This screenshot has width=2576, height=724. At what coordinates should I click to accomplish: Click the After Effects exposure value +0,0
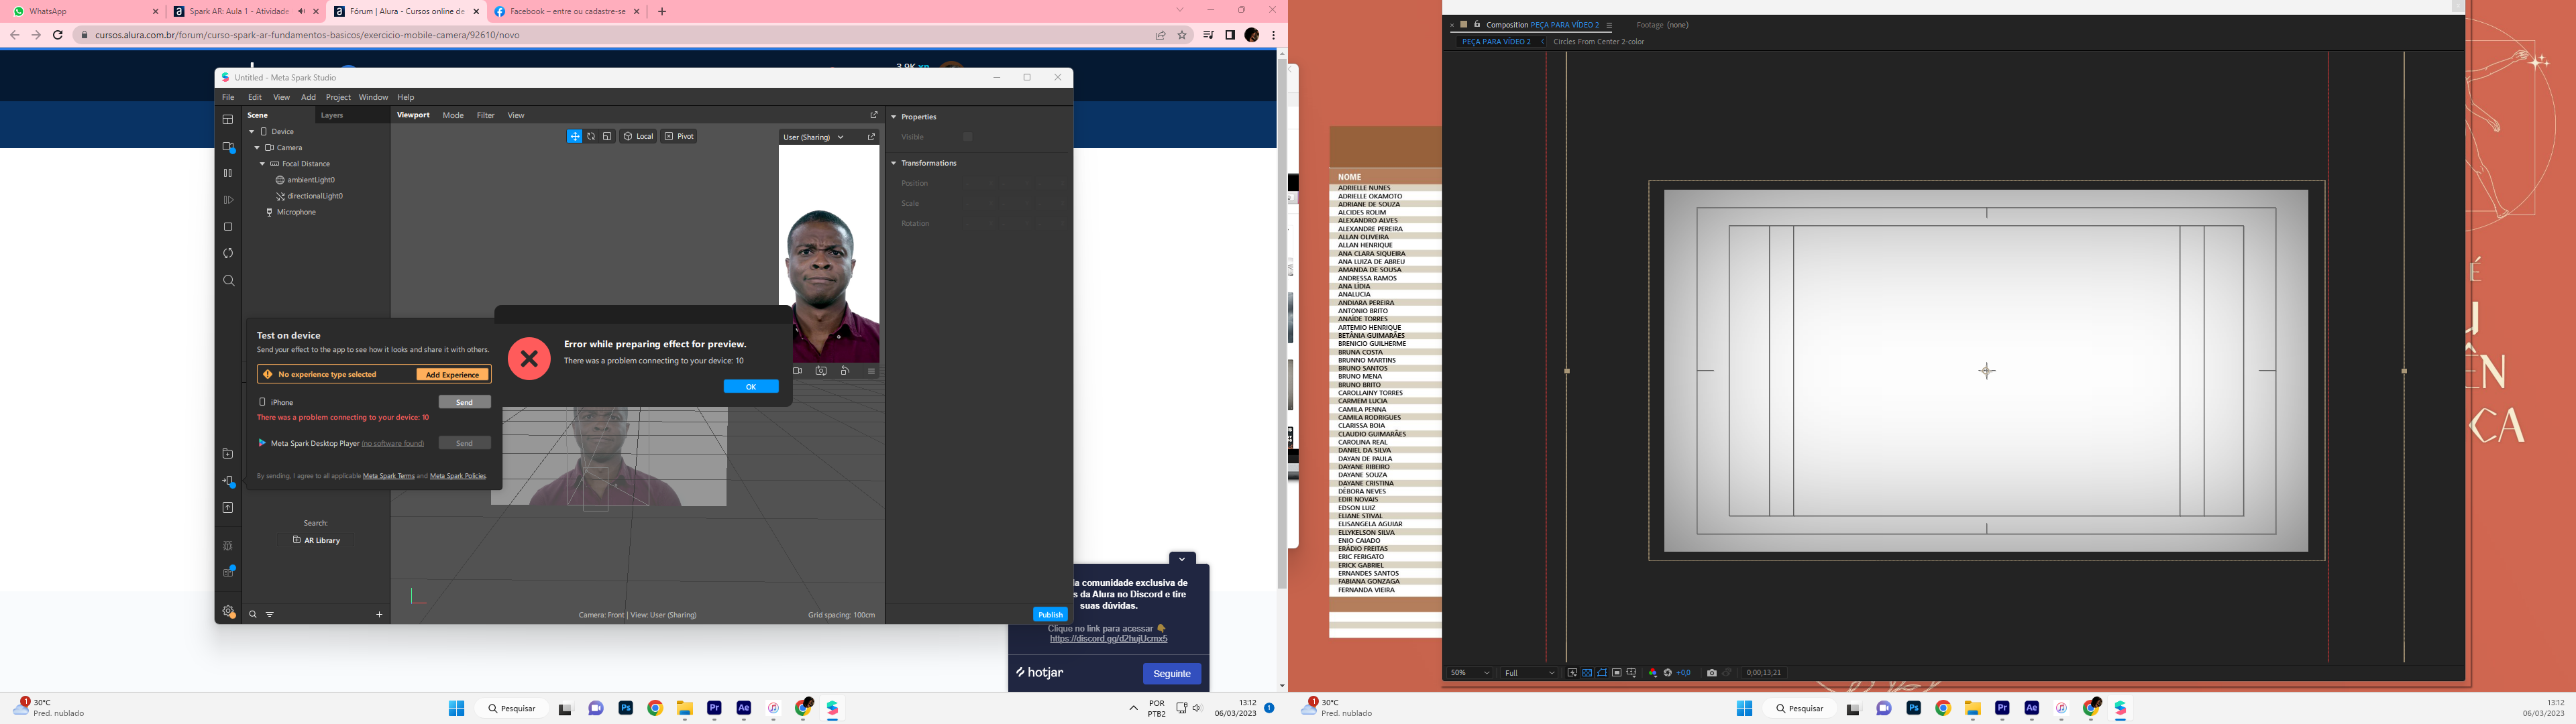coord(1684,673)
